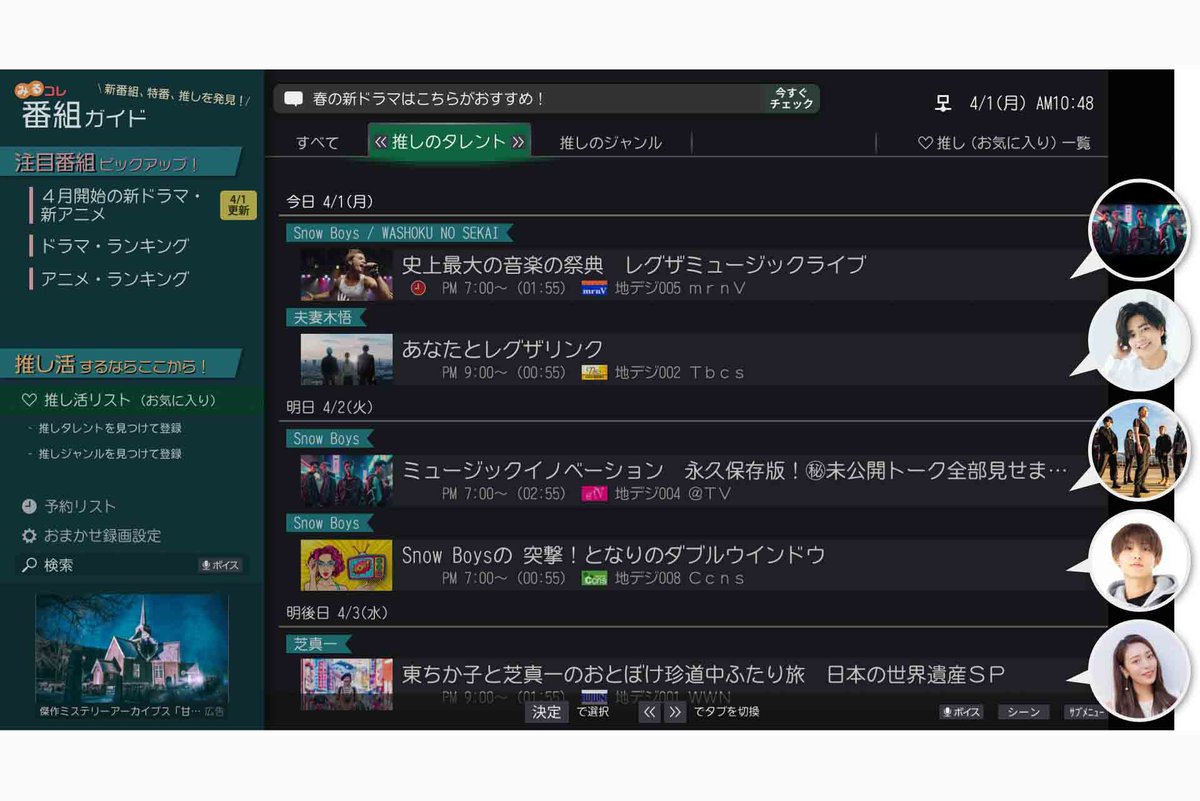Click the fourth avatar with light-haired person

pyautogui.click(x=1138, y=560)
